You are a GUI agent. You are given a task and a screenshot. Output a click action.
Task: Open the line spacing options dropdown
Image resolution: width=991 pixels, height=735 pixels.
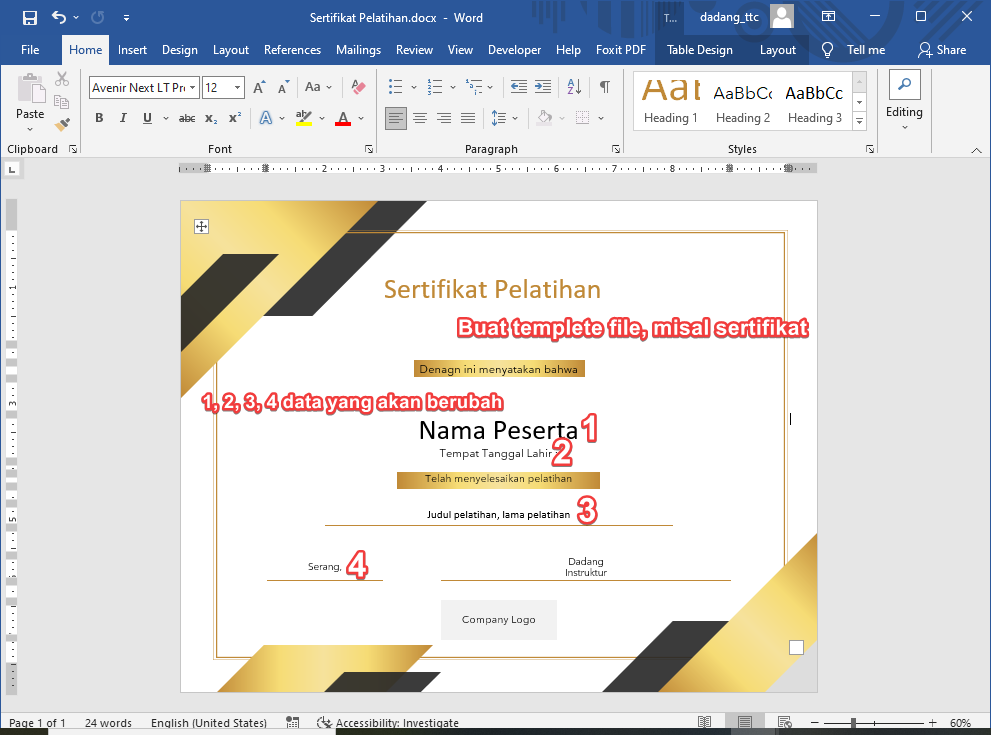(x=513, y=117)
